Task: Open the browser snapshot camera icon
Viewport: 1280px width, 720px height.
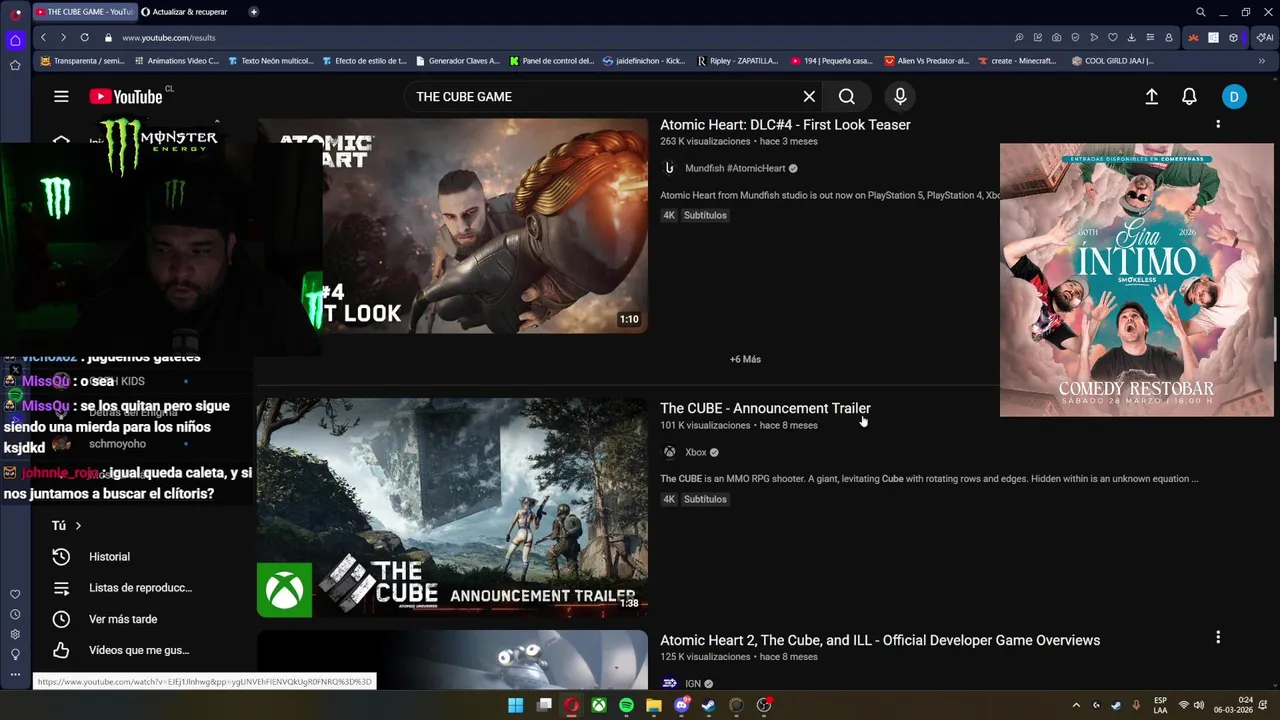Action: coord(1056,38)
